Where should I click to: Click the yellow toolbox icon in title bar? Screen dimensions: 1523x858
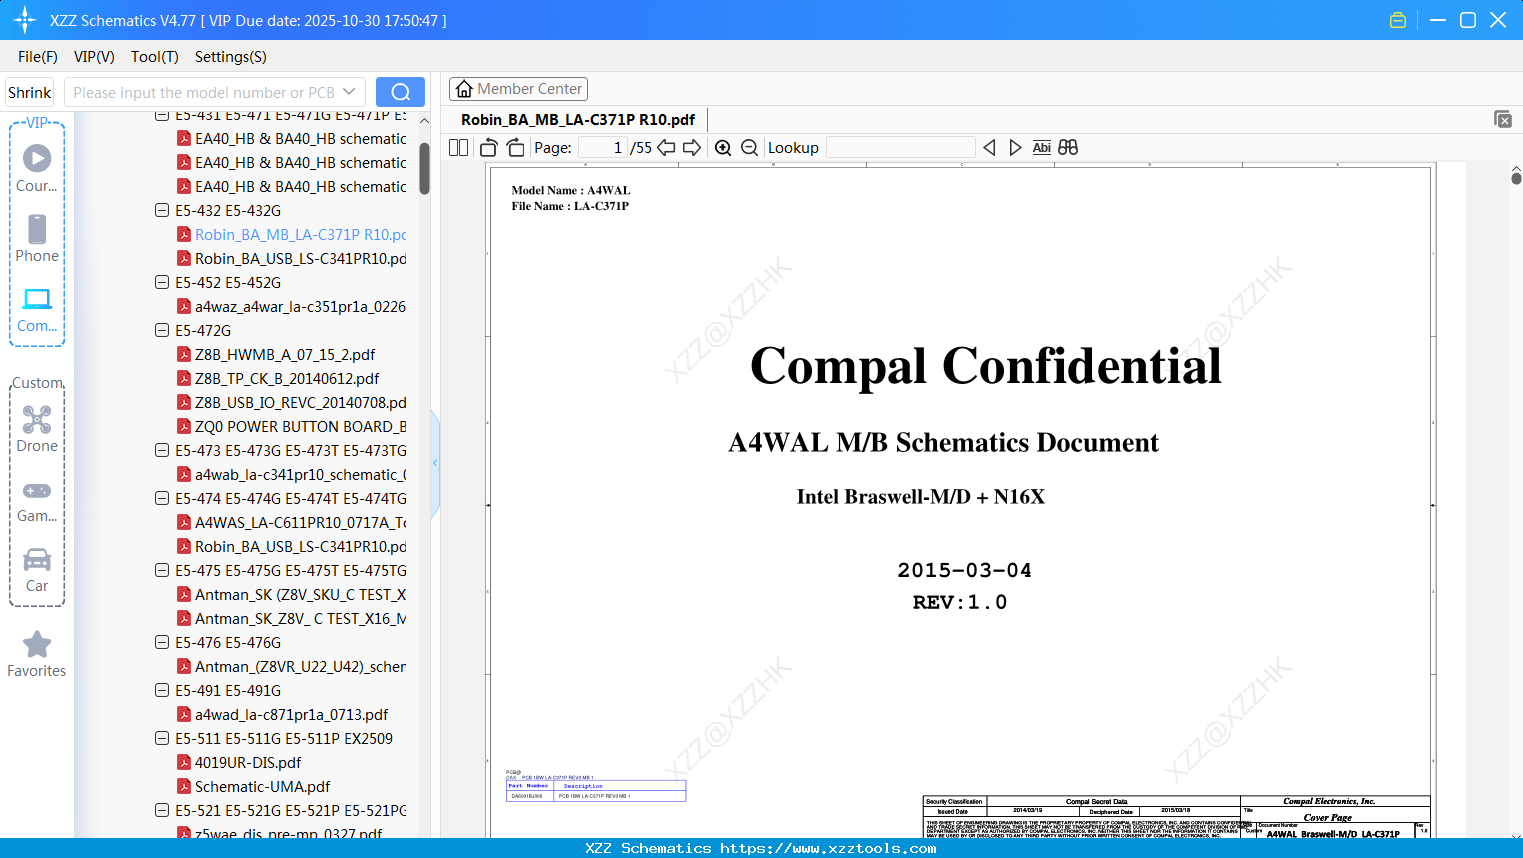click(1398, 20)
